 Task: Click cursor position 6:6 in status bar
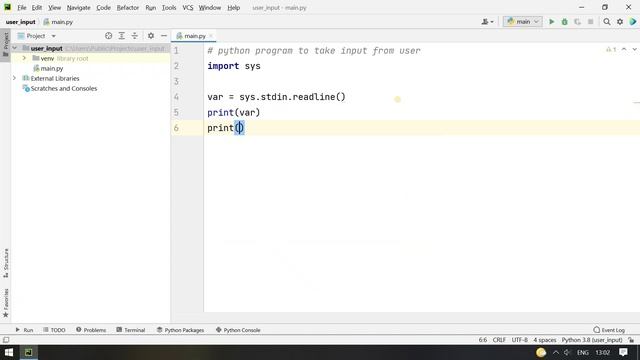click(x=482, y=340)
